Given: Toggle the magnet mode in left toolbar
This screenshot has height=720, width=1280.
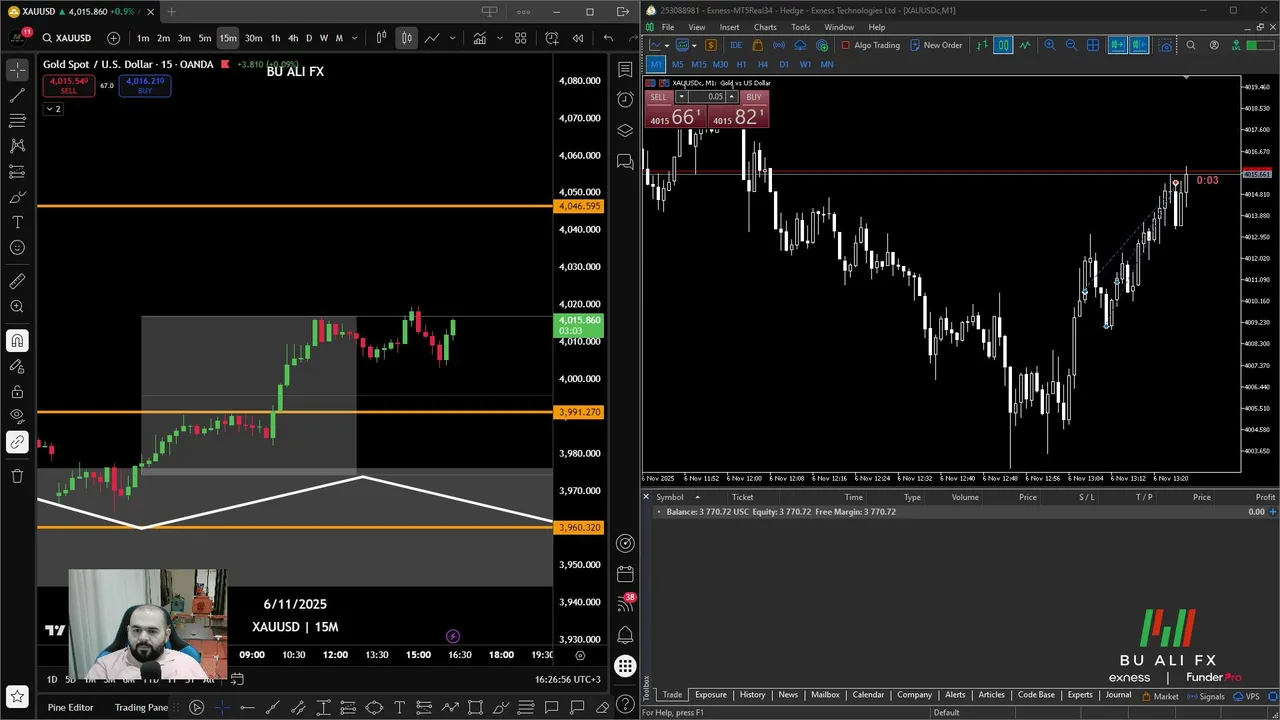Looking at the screenshot, I should click(x=17, y=341).
